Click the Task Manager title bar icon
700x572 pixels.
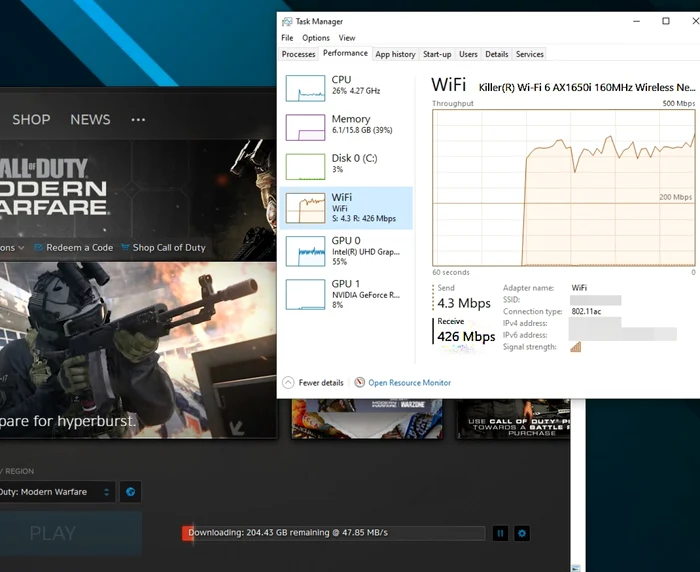click(x=287, y=21)
